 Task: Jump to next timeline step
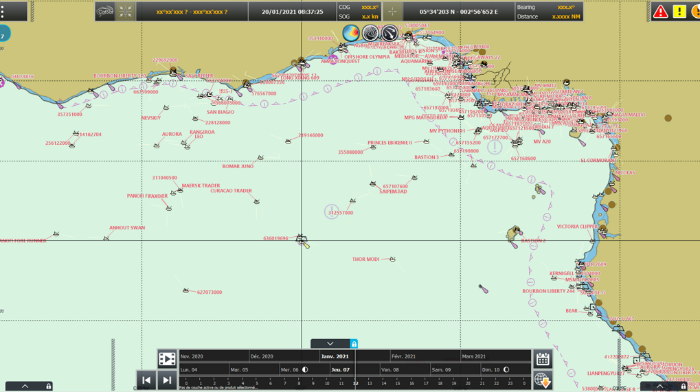pos(167,380)
